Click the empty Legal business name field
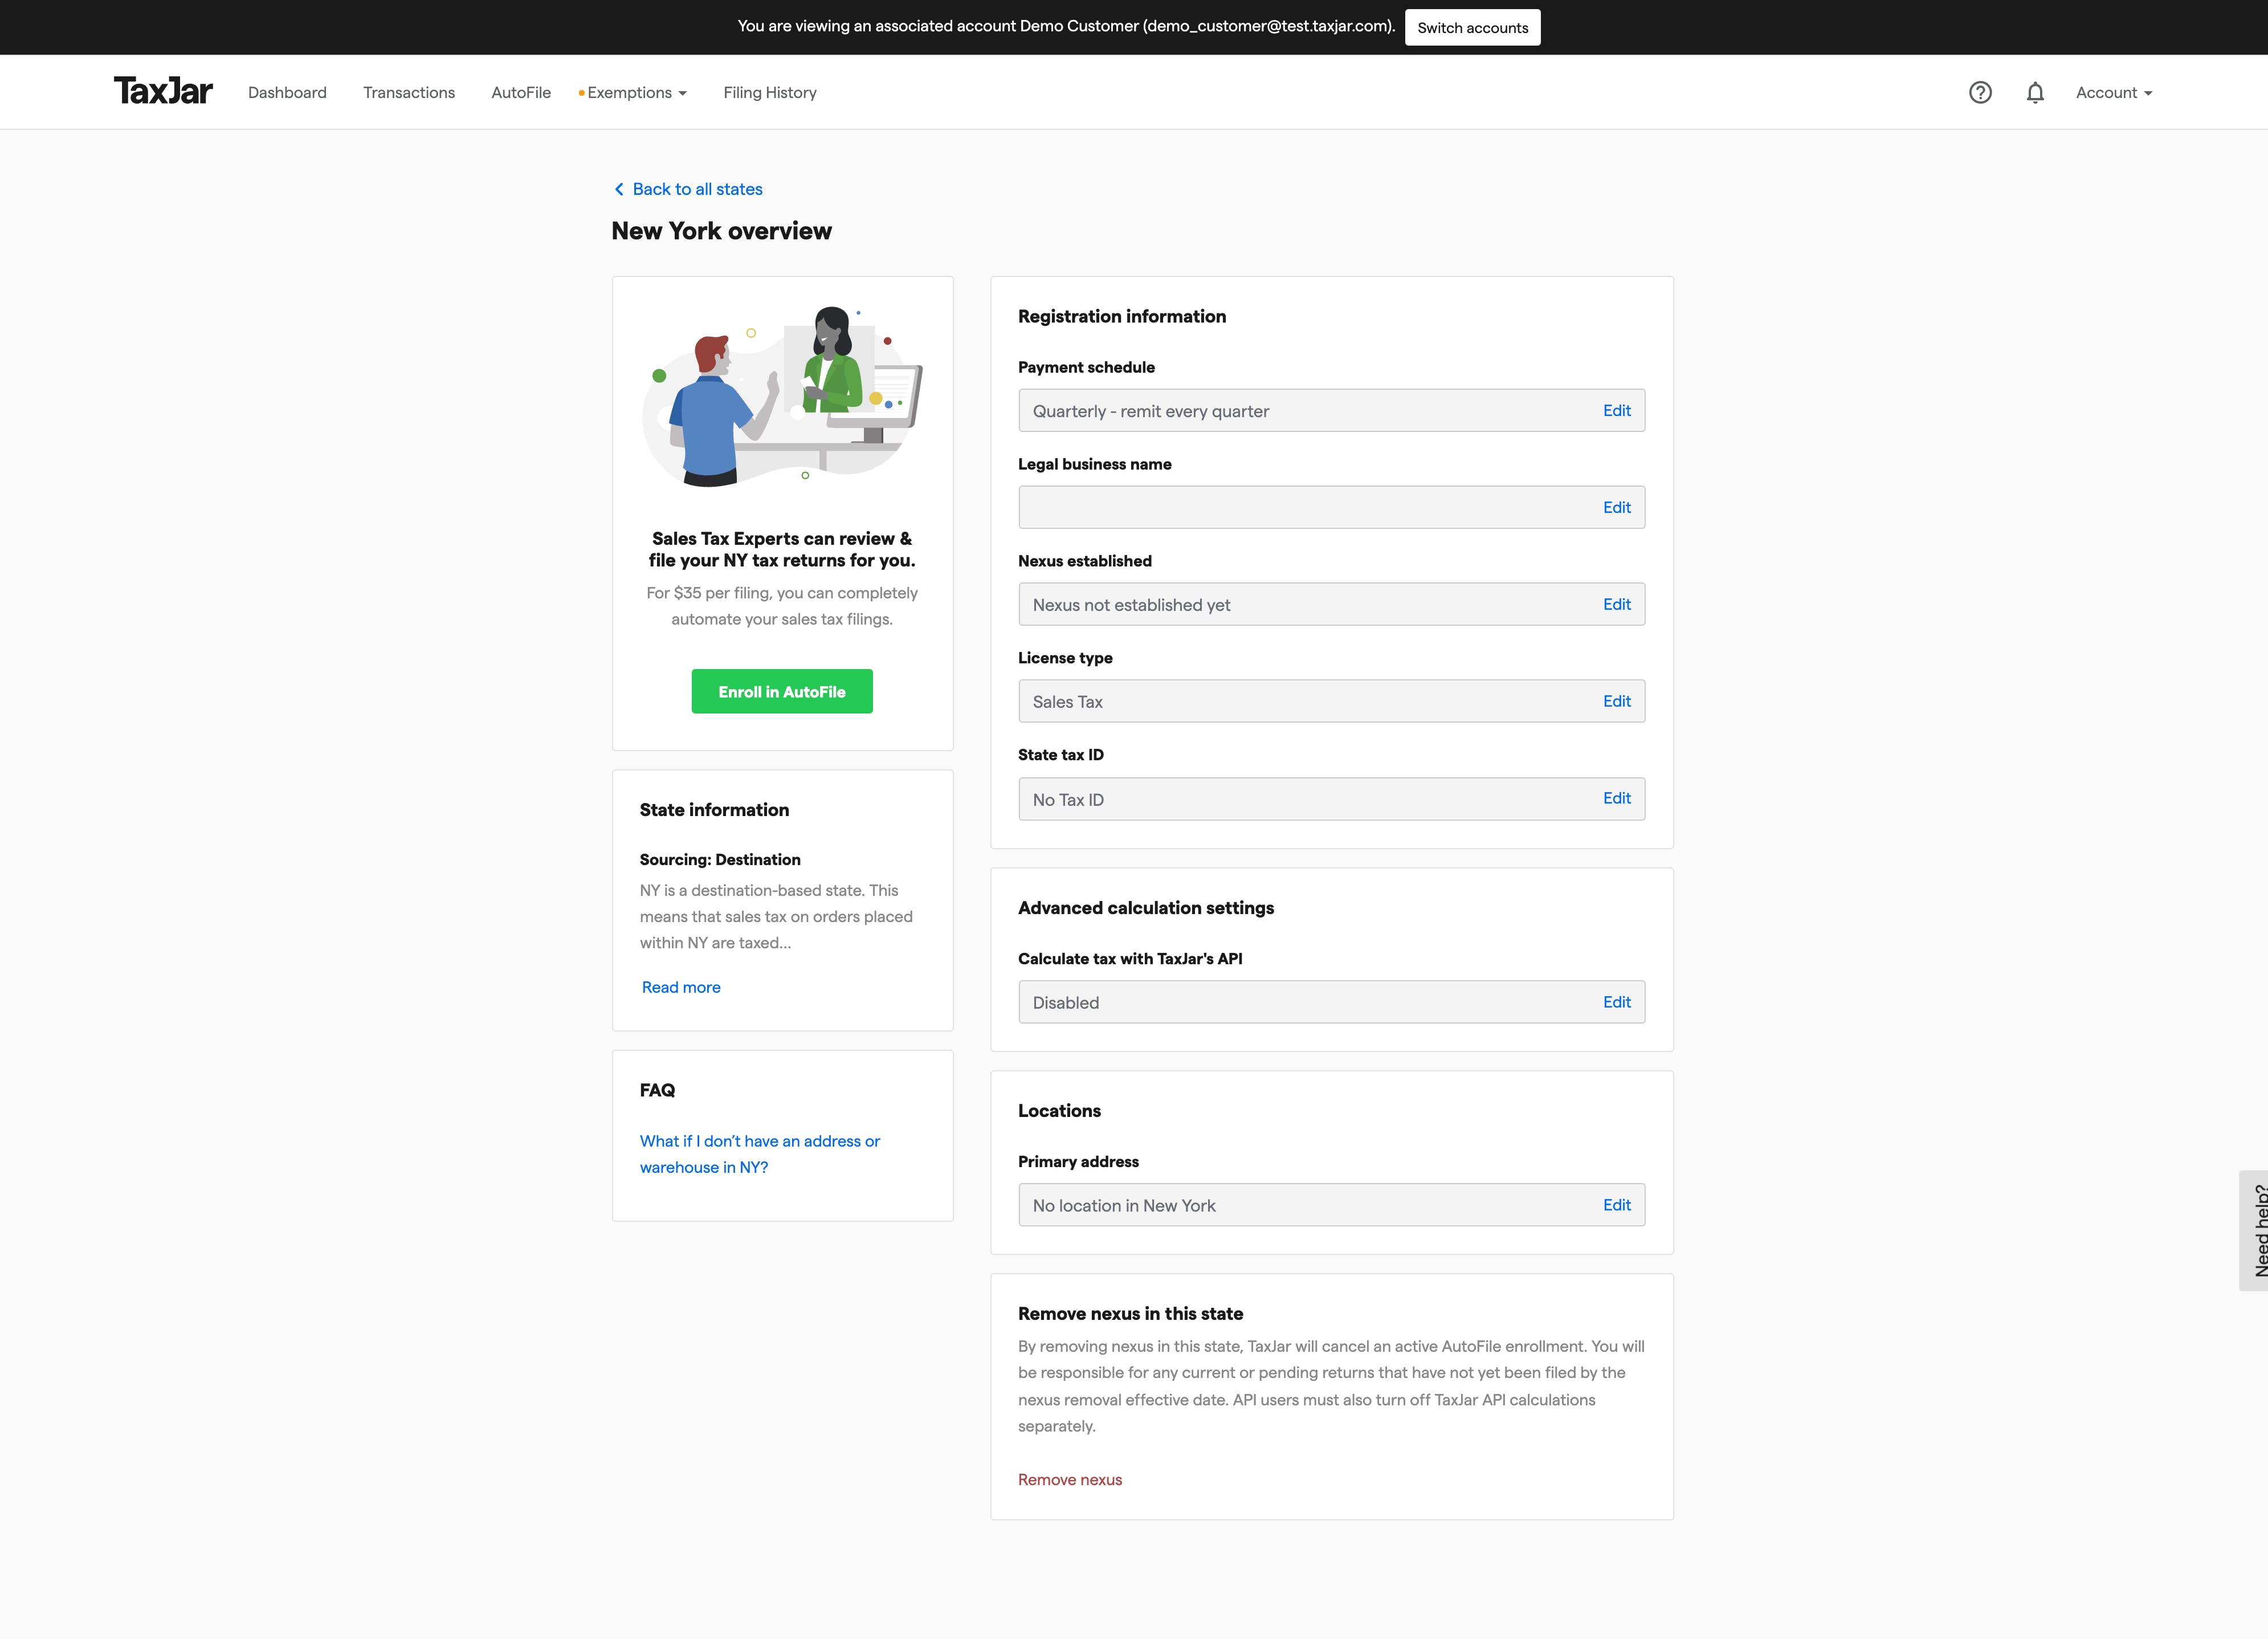The width and height of the screenshot is (2268, 1639). [1331, 507]
